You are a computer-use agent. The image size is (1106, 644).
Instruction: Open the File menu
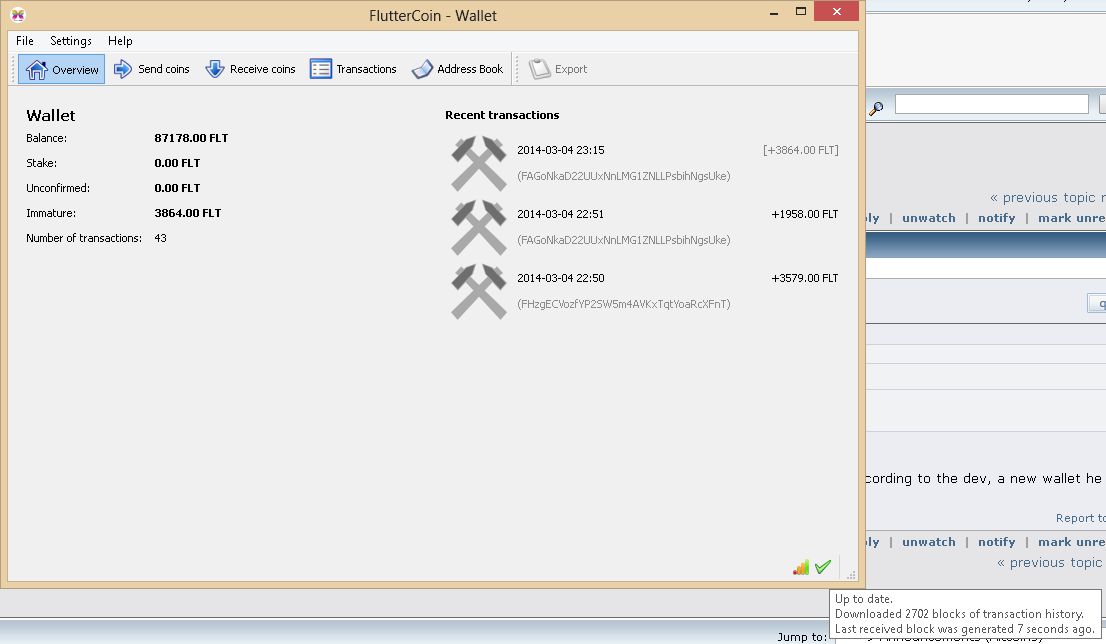pos(25,41)
